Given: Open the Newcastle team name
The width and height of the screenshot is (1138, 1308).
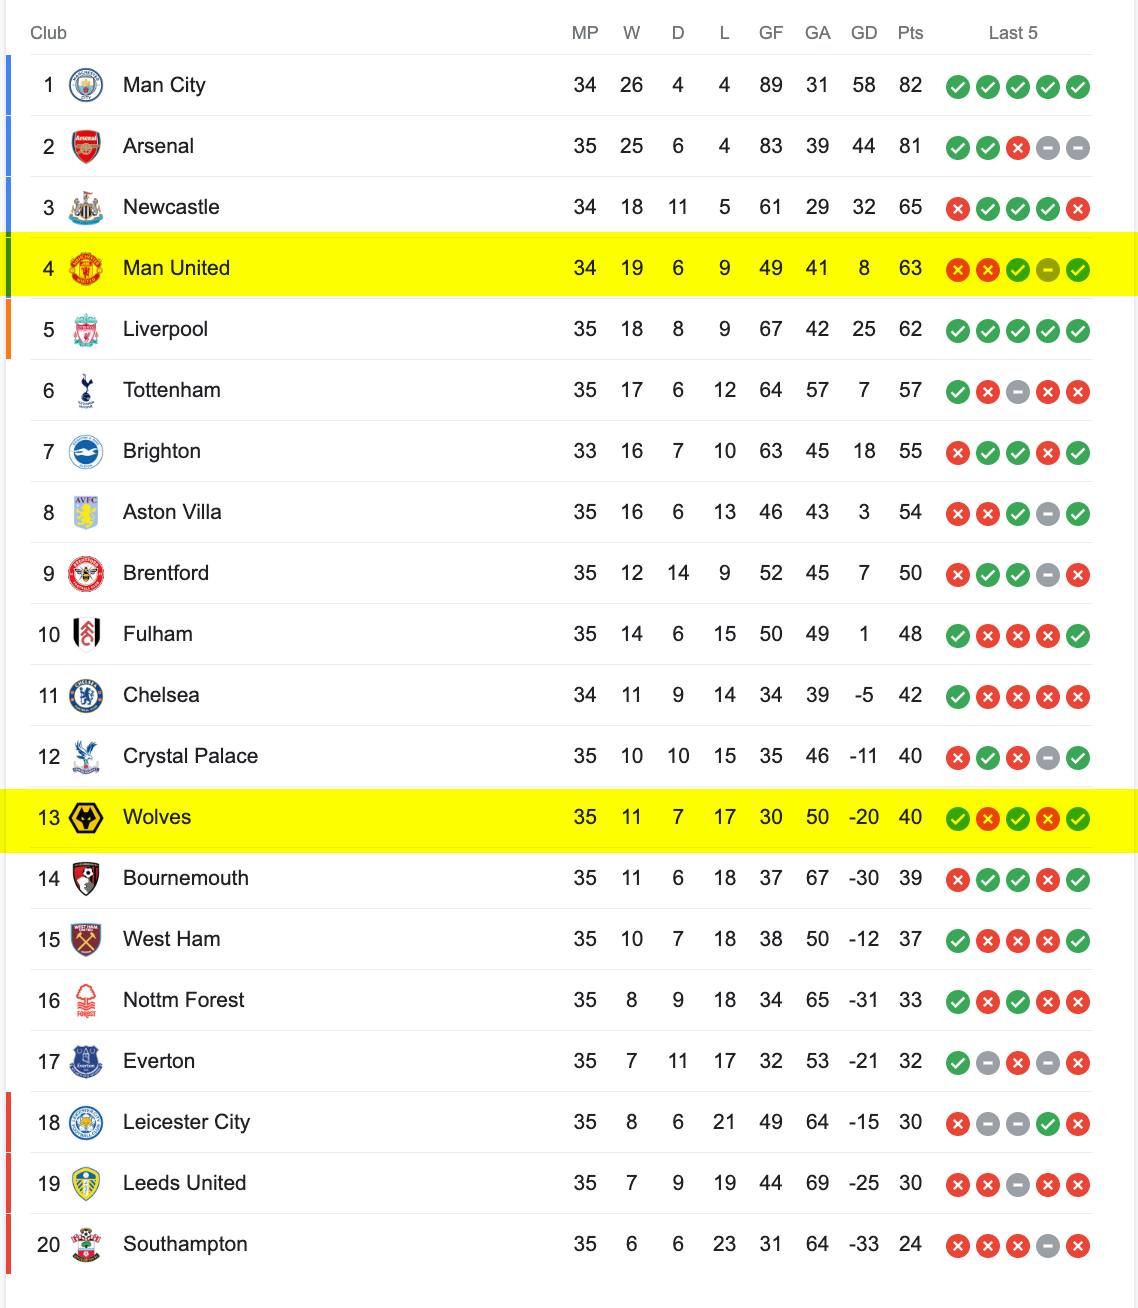Looking at the screenshot, I should [x=171, y=207].
